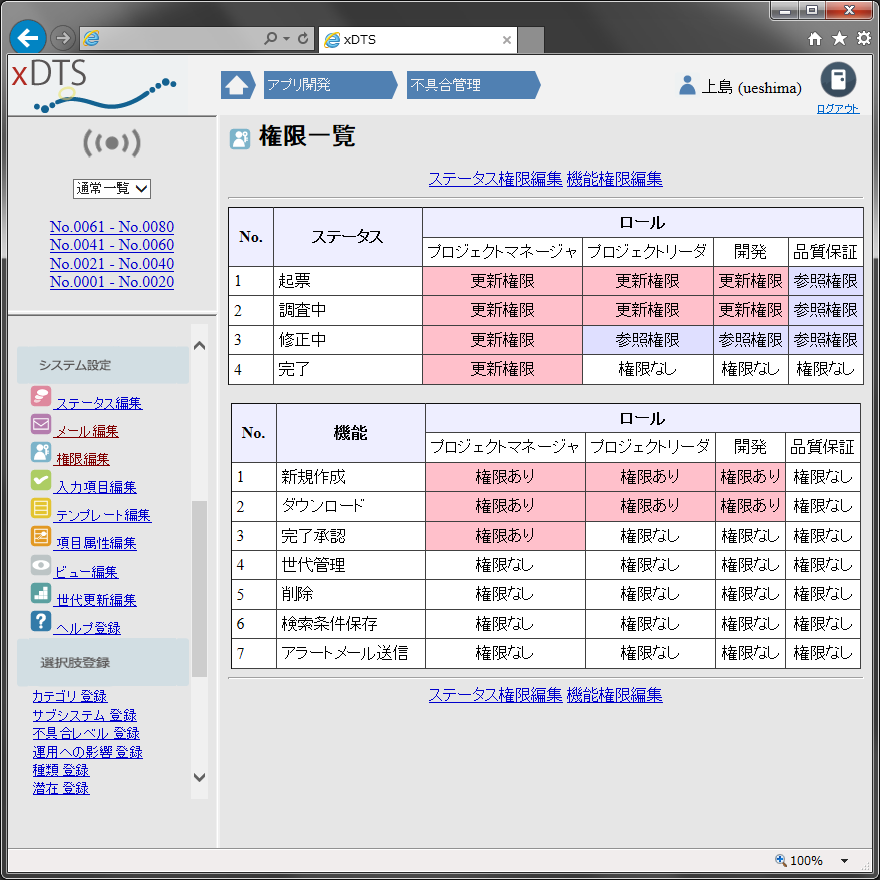Click the broadcast signal icon in sidebar
Image resolution: width=880 pixels, height=880 pixels.
pos(112,143)
